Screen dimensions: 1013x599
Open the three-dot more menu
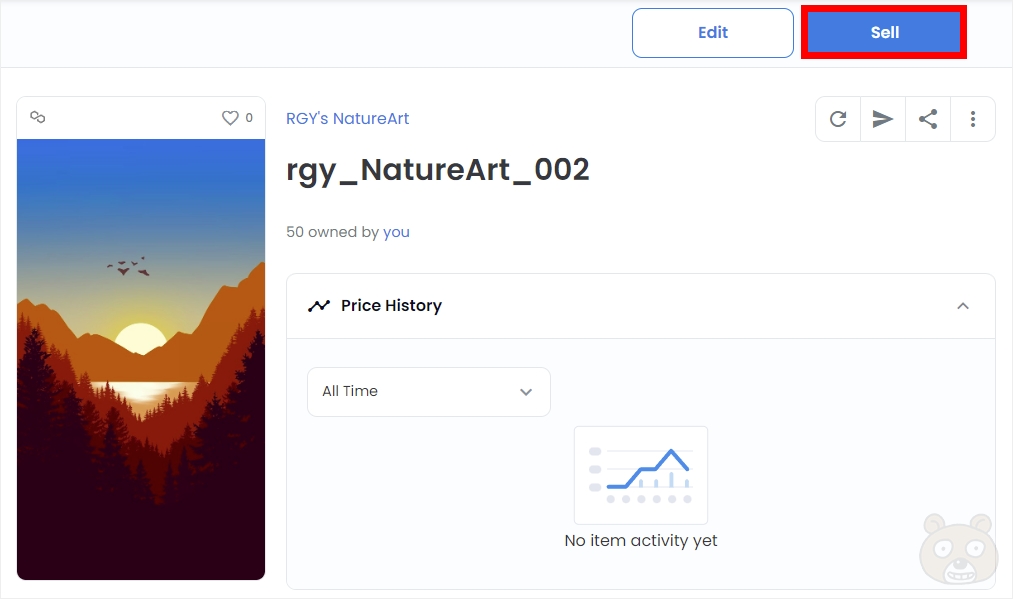[972, 119]
